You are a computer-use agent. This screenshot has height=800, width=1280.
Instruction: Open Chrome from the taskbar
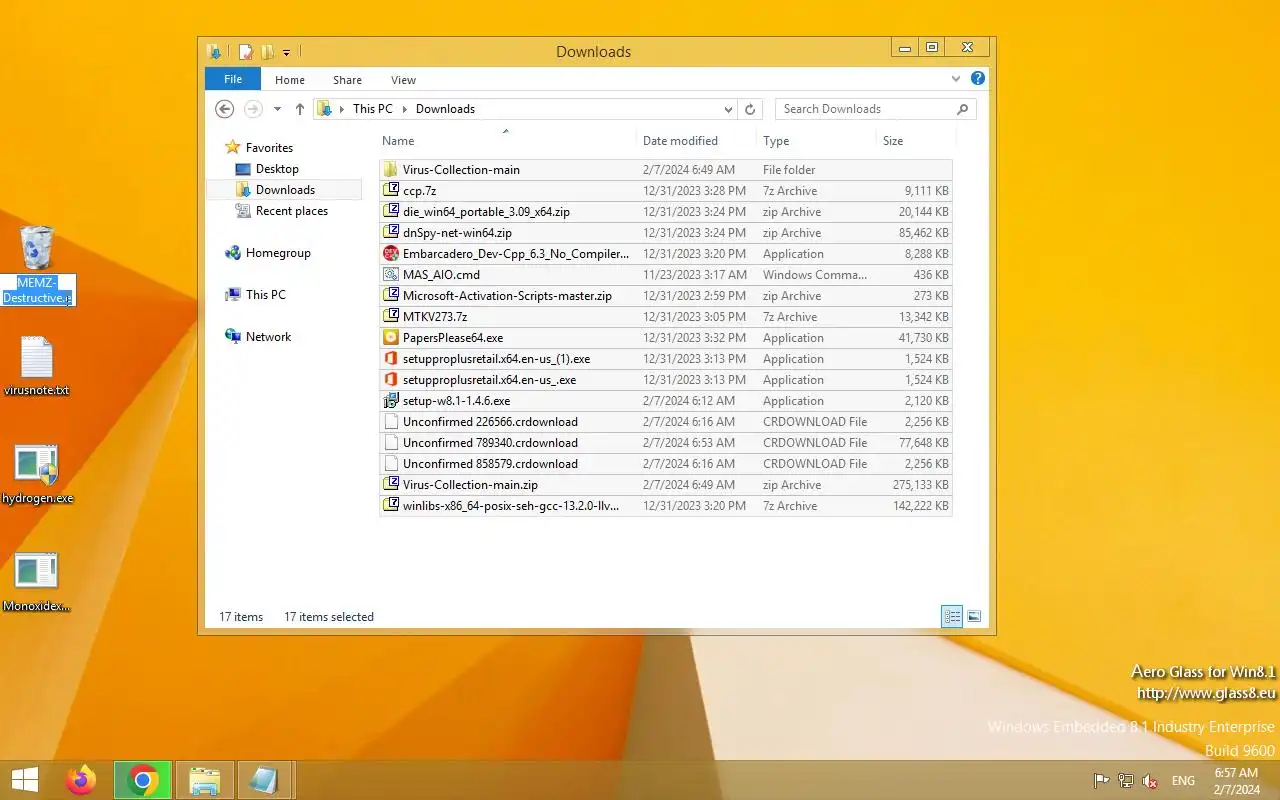(143, 780)
